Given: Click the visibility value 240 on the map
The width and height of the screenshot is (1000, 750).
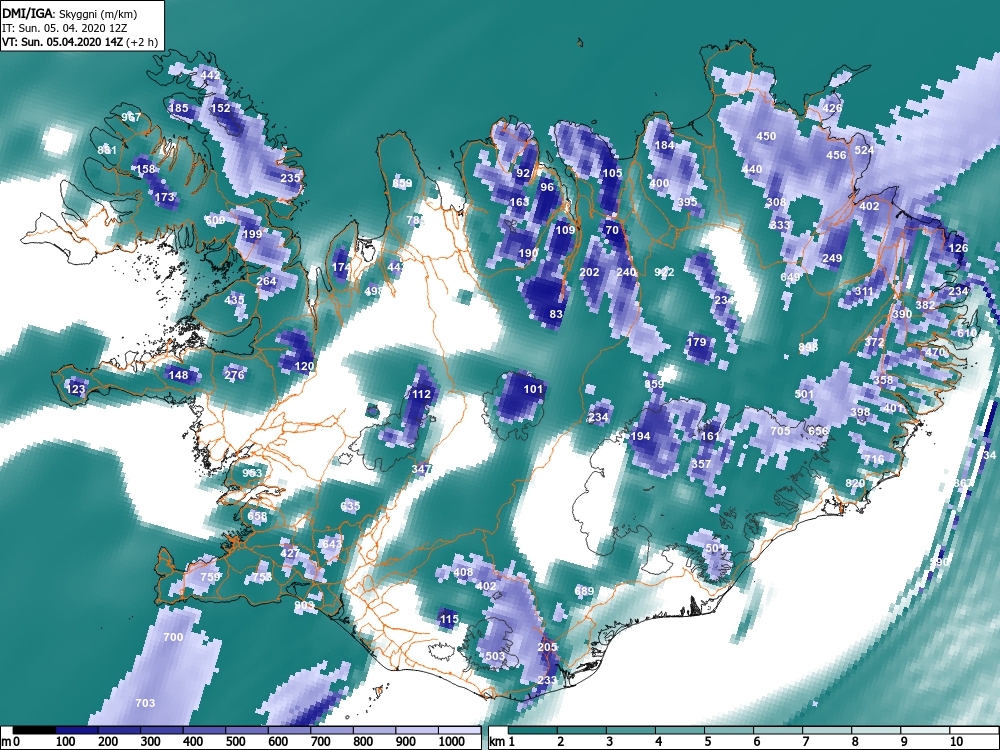Looking at the screenshot, I should pyautogui.click(x=626, y=272).
